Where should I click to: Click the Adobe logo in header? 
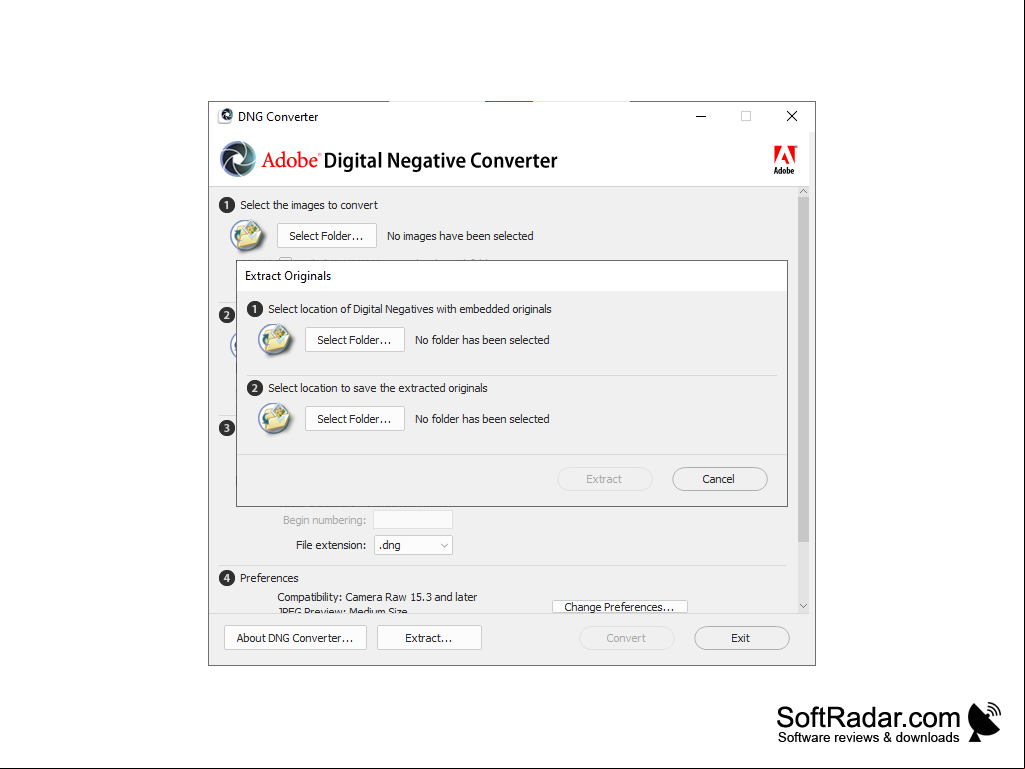pyautogui.click(x=784, y=160)
